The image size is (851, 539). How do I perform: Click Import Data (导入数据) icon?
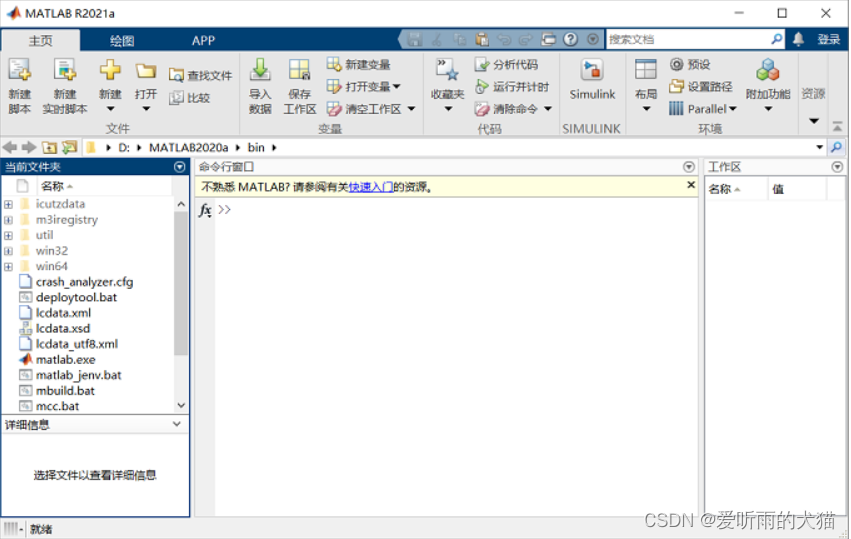click(x=260, y=71)
